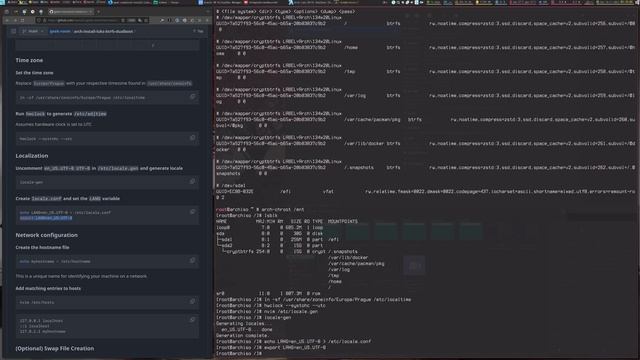The width and height of the screenshot is (640, 360).
Task: Click 'Generation complete.' output in terminal
Action: tap(242, 335)
